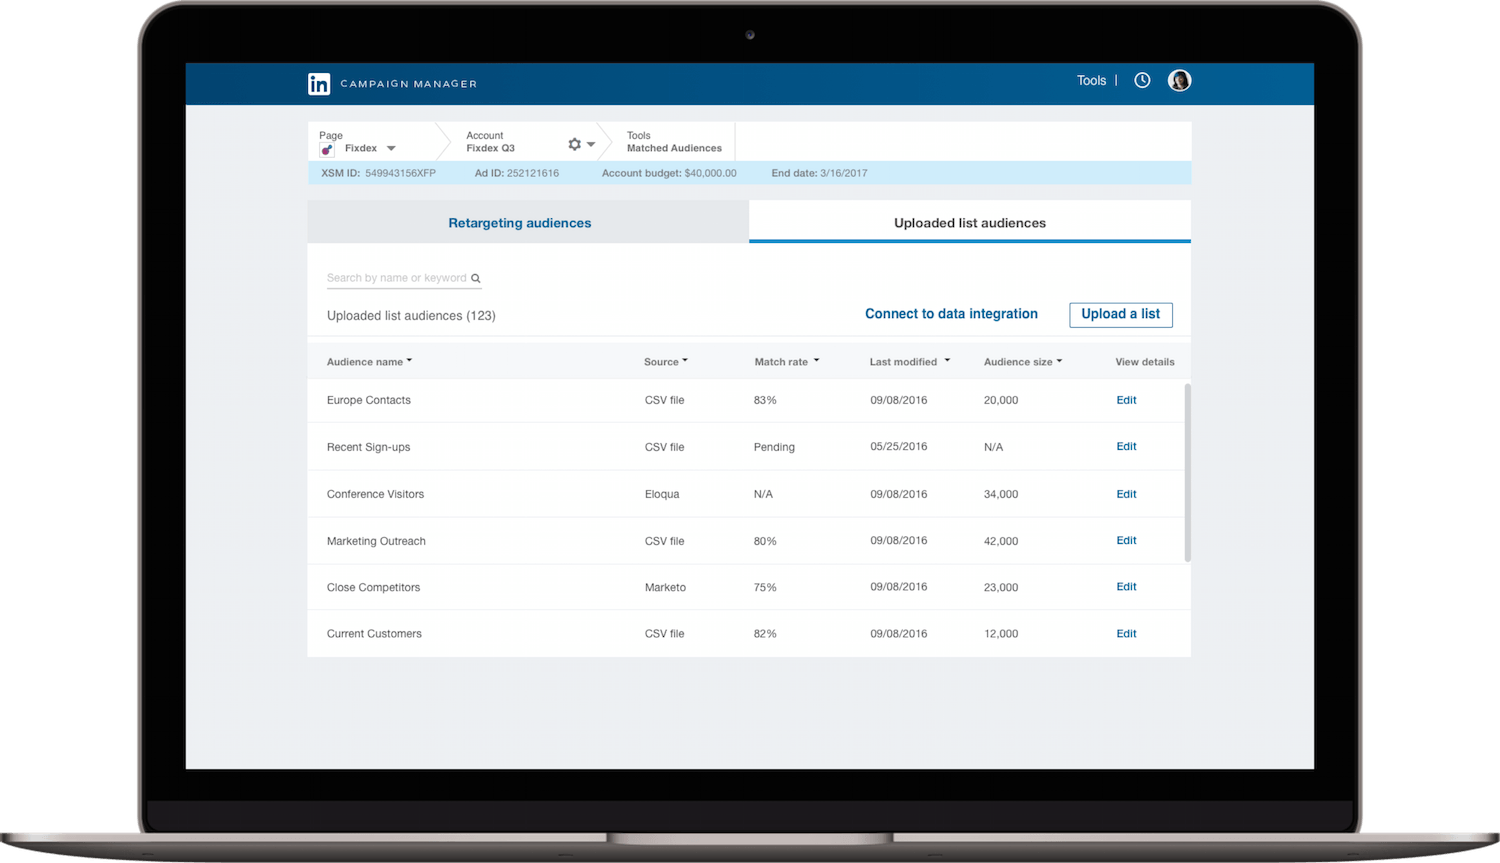This screenshot has height=863, width=1500.
Task: Click the account settings gear icon
Action: click(573, 143)
